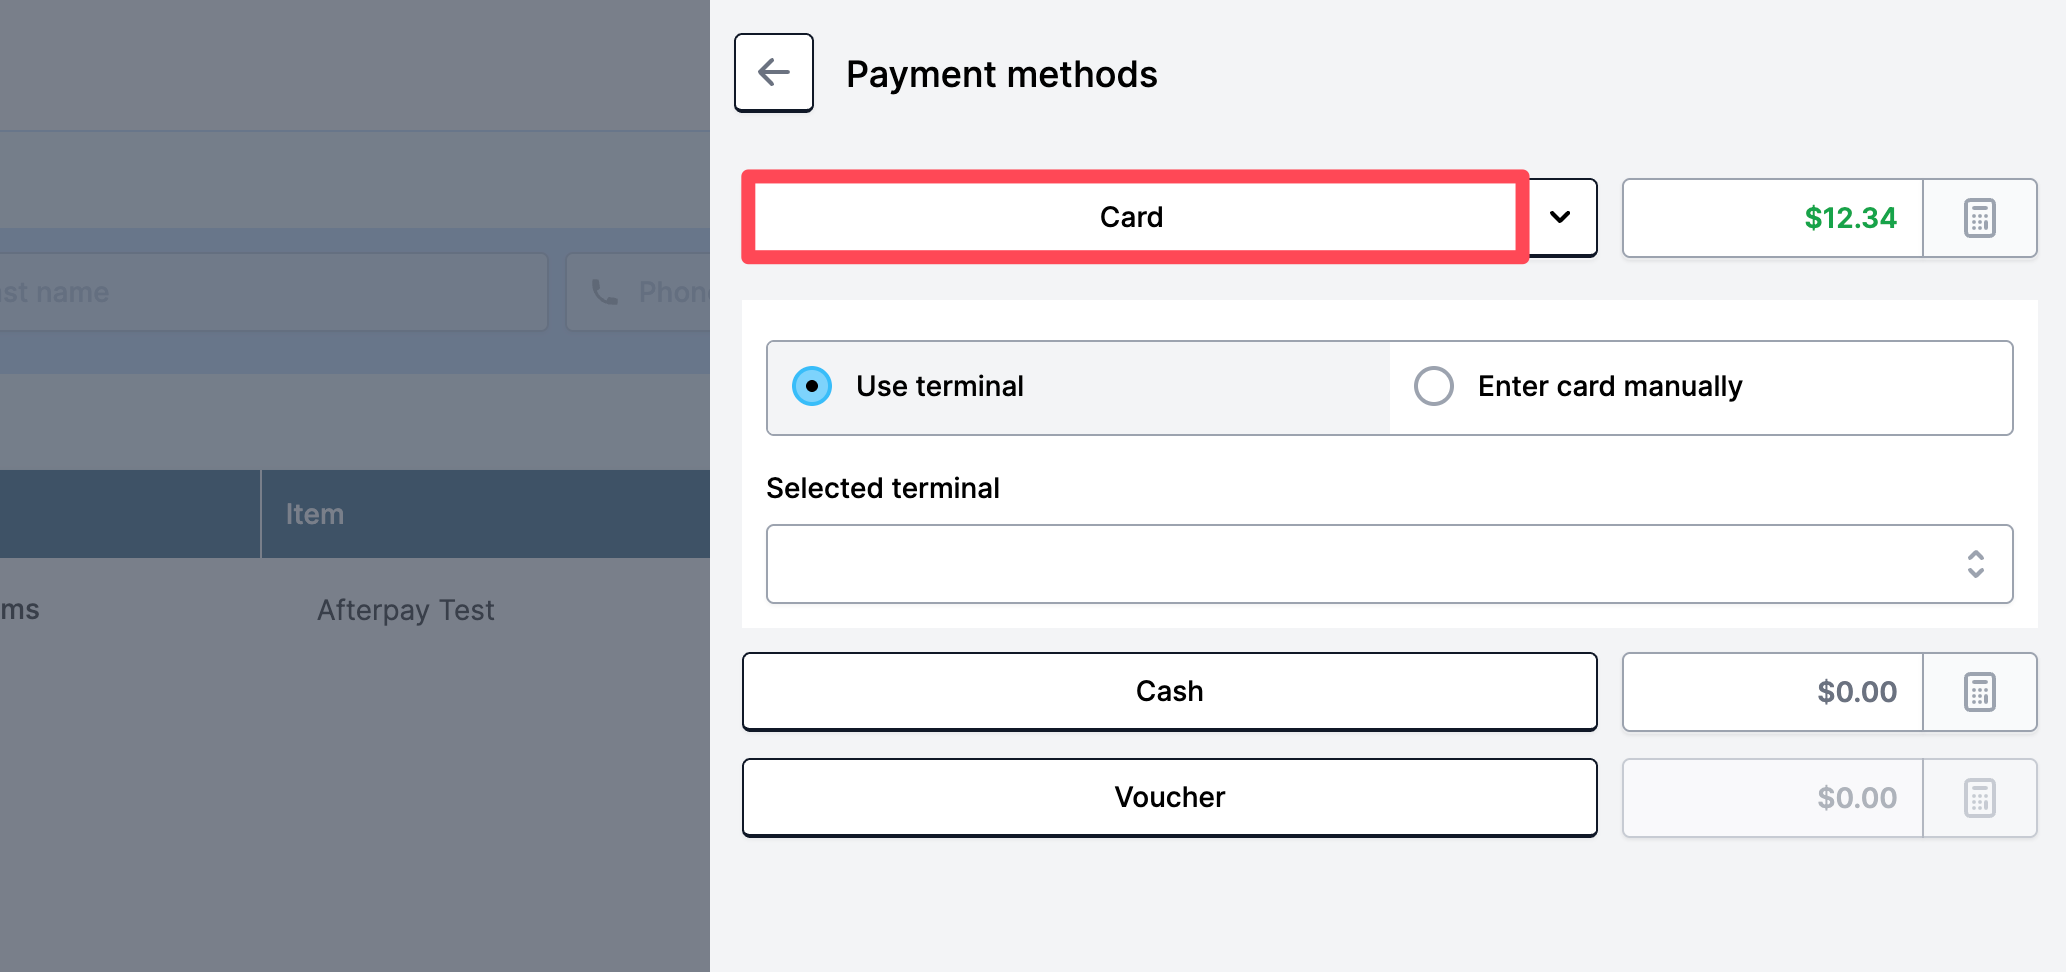This screenshot has width=2066, height=972.
Task: Open calculator for Cash amount
Action: click(1979, 692)
